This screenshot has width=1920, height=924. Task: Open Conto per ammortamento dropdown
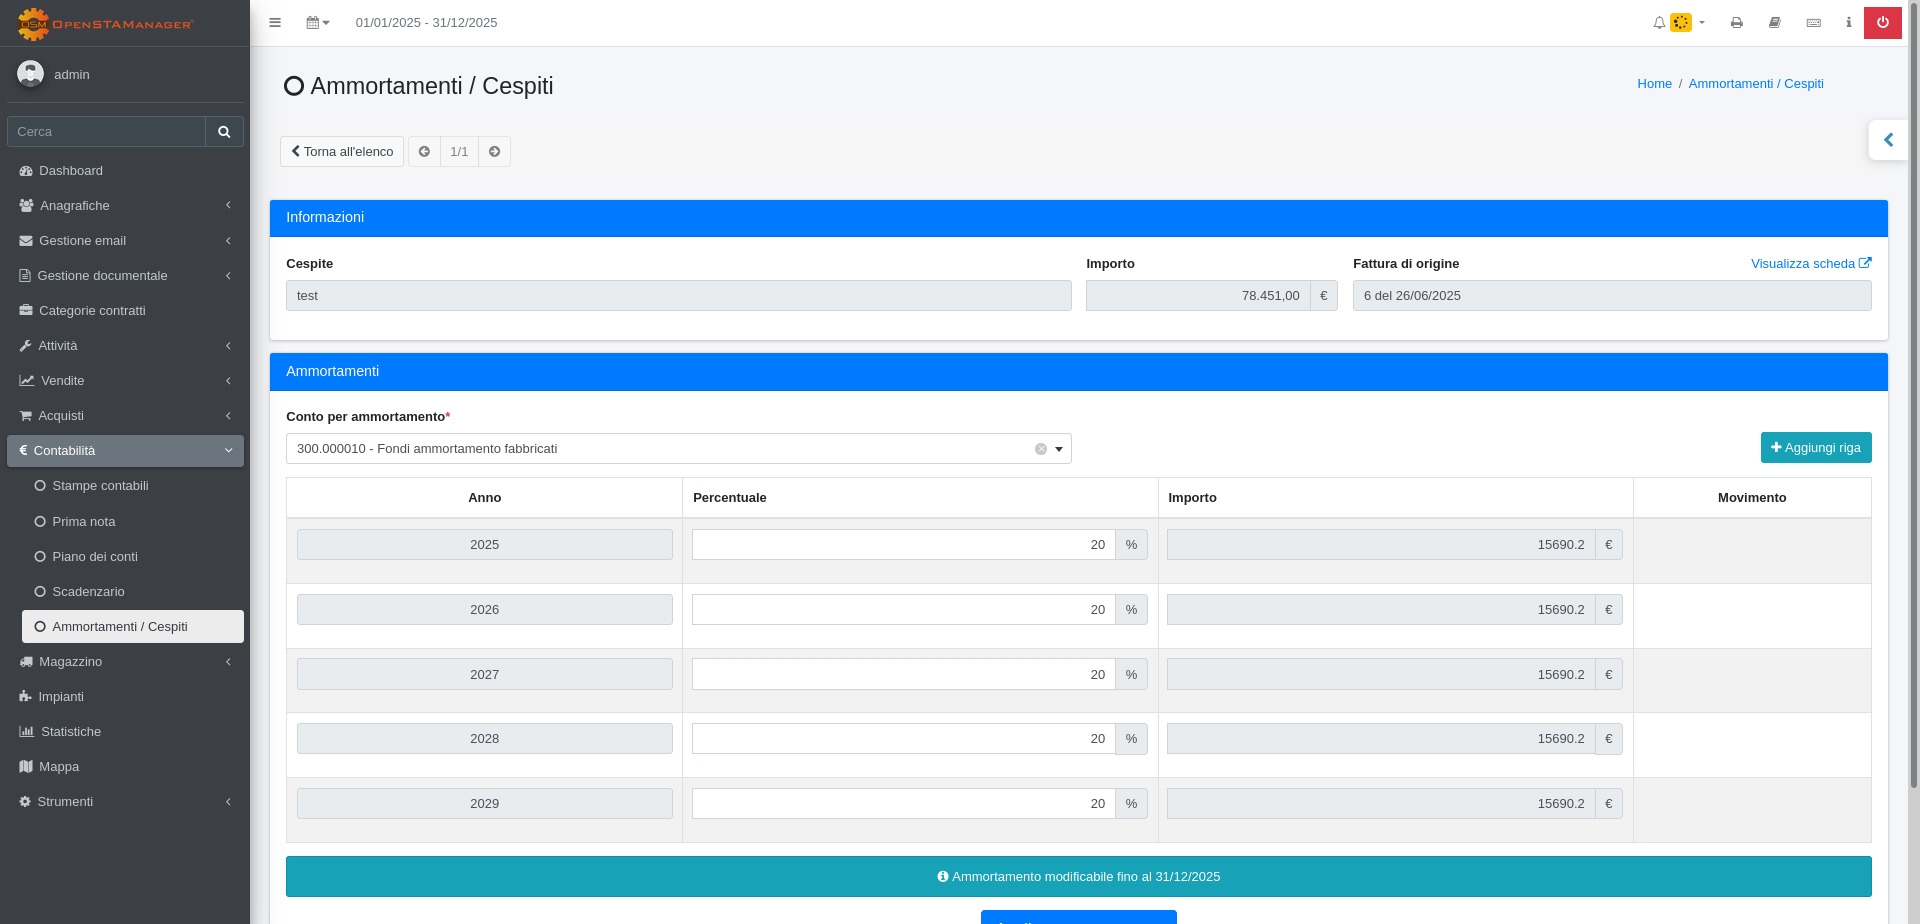pyautogui.click(x=1059, y=449)
